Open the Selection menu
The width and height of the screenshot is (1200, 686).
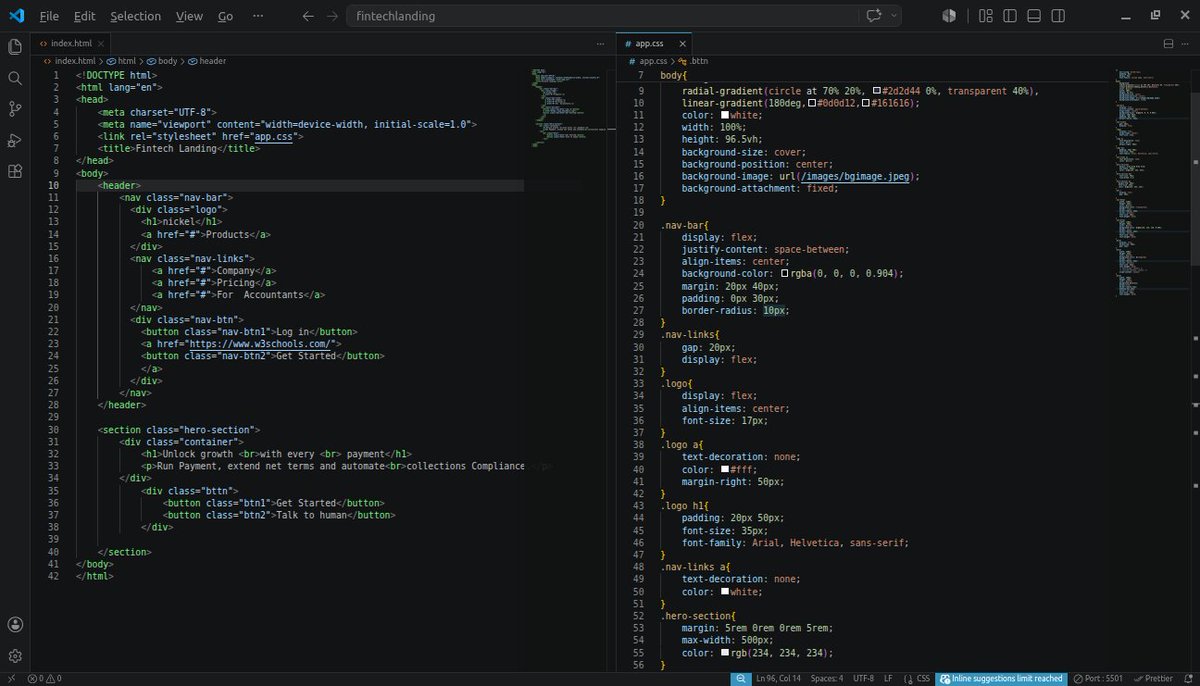[135, 16]
